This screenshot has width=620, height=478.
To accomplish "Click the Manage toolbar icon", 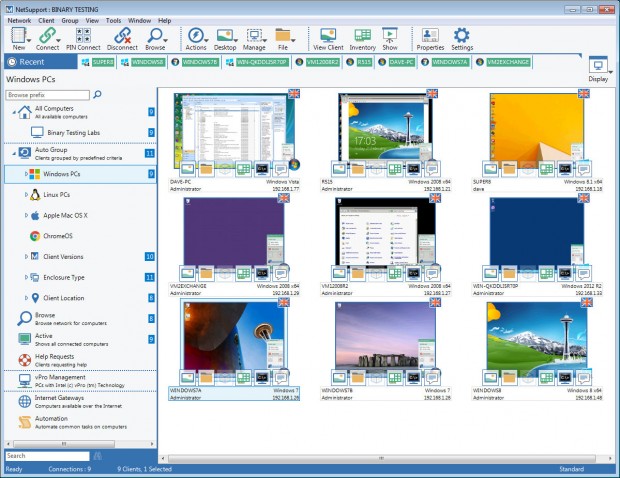I will tap(254, 36).
